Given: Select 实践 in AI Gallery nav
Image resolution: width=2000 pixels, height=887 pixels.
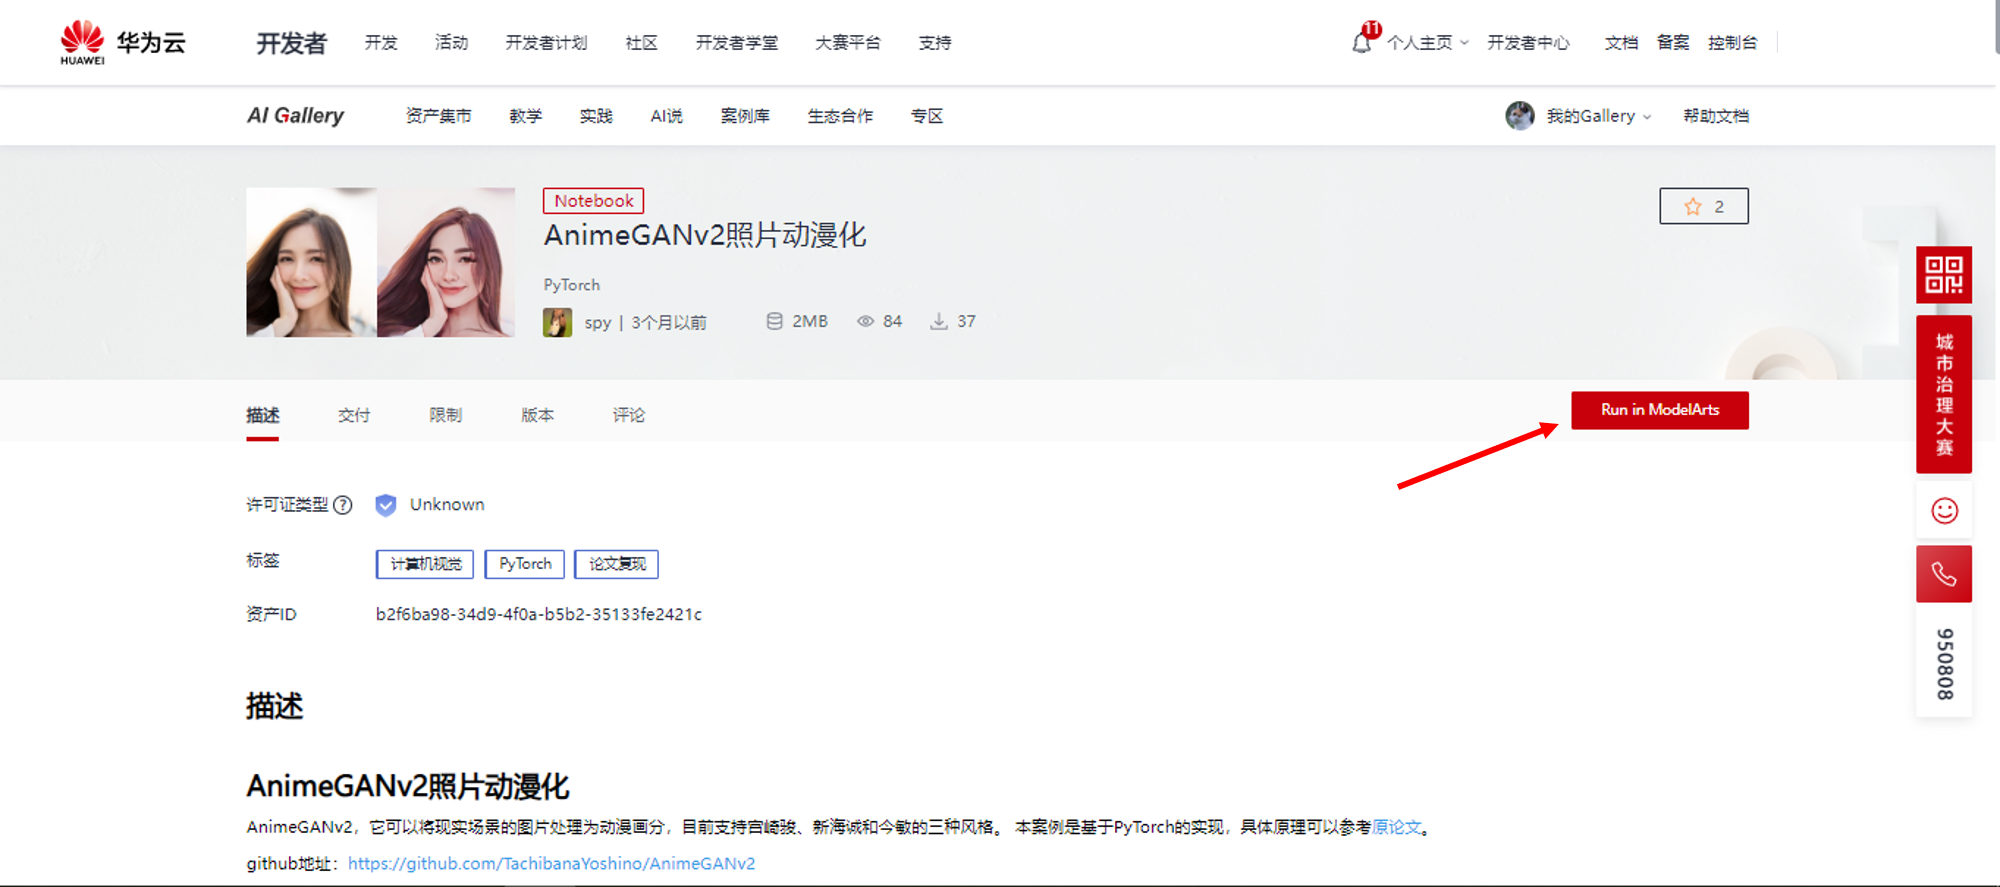Looking at the screenshot, I should pyautogui.click(x=596, y=116).
